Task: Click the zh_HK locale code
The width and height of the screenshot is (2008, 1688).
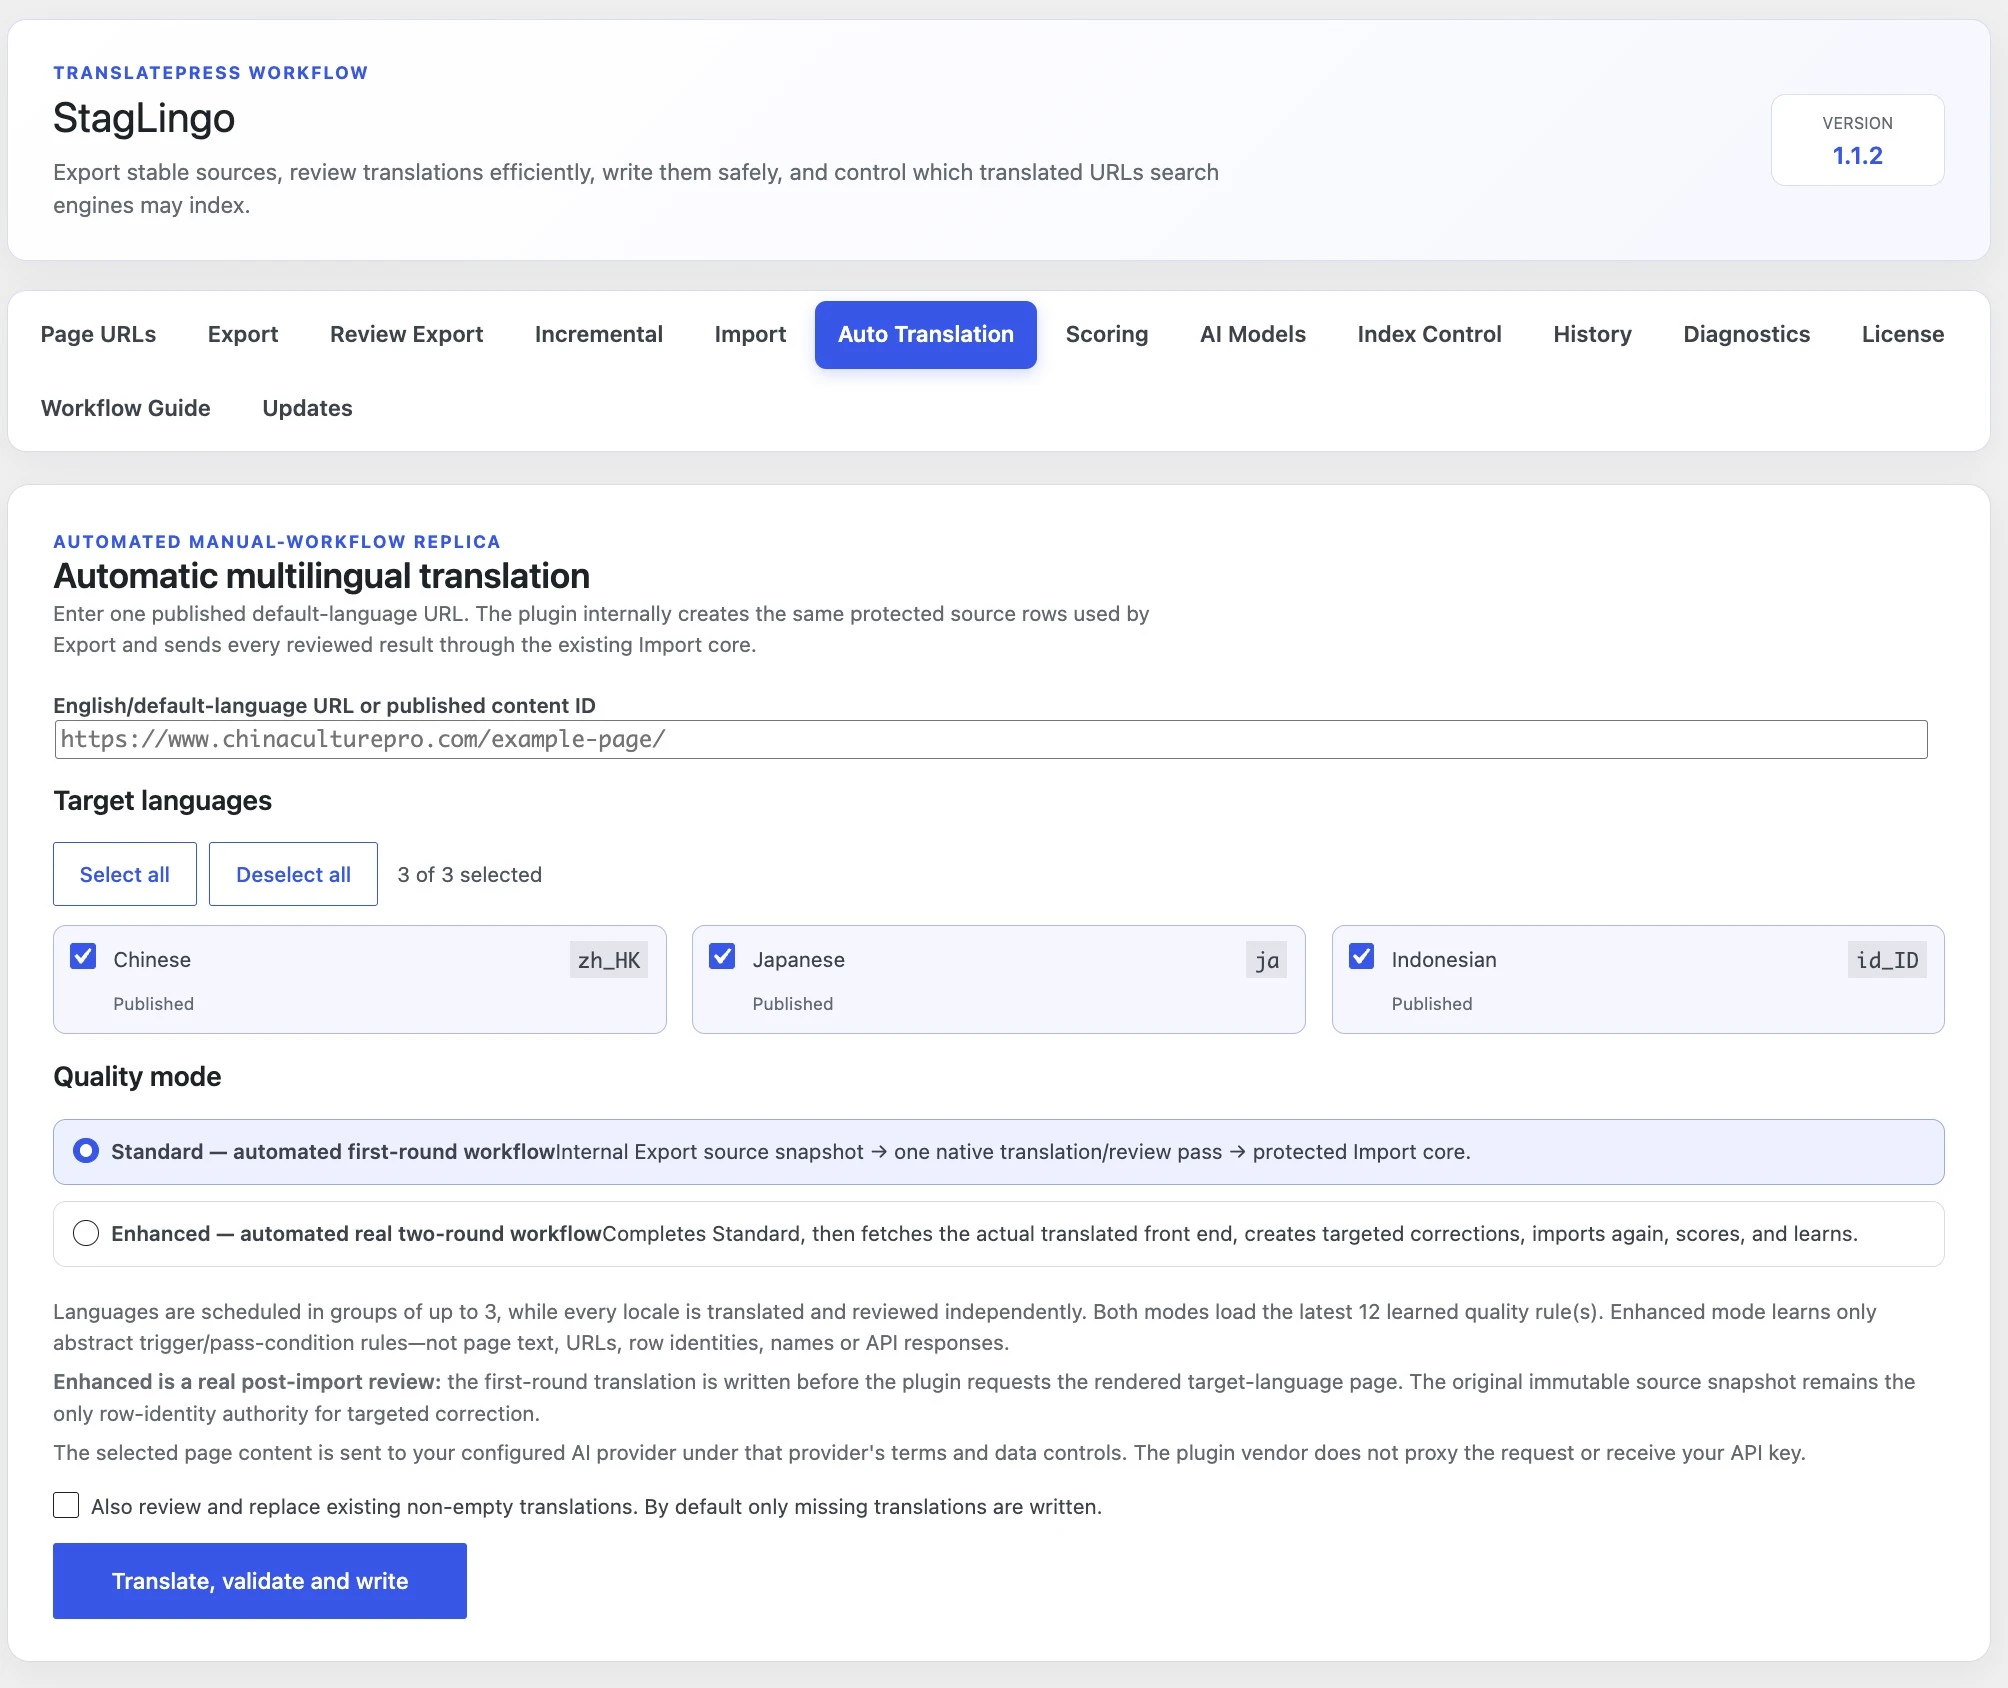Action: coord(609,960)
